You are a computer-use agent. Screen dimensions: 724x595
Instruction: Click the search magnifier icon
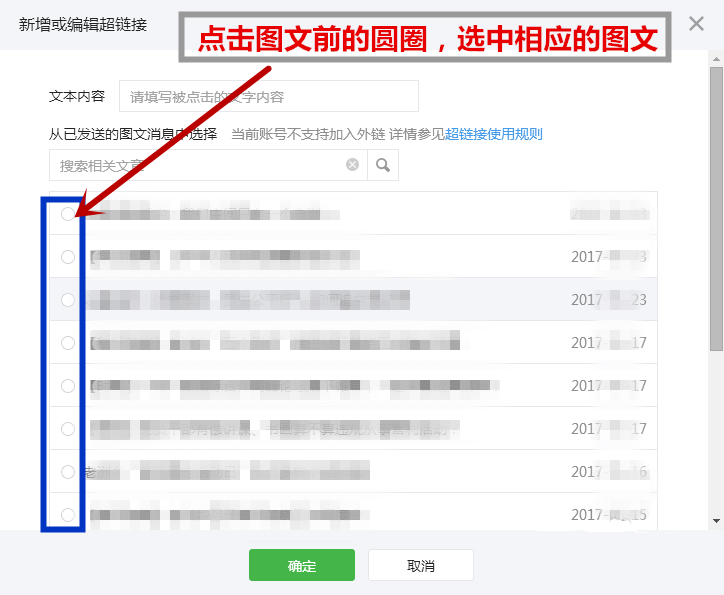(x=383, y=165)
